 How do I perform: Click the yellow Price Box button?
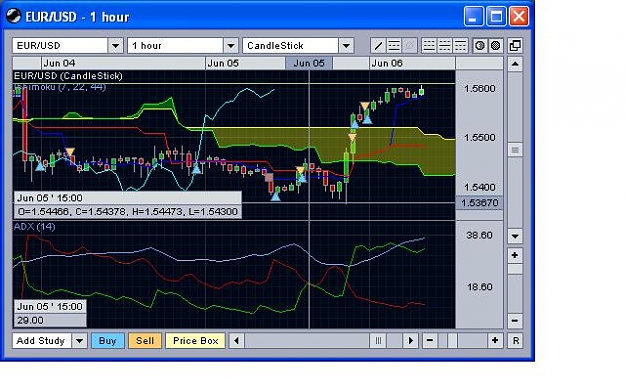(195, 341)
